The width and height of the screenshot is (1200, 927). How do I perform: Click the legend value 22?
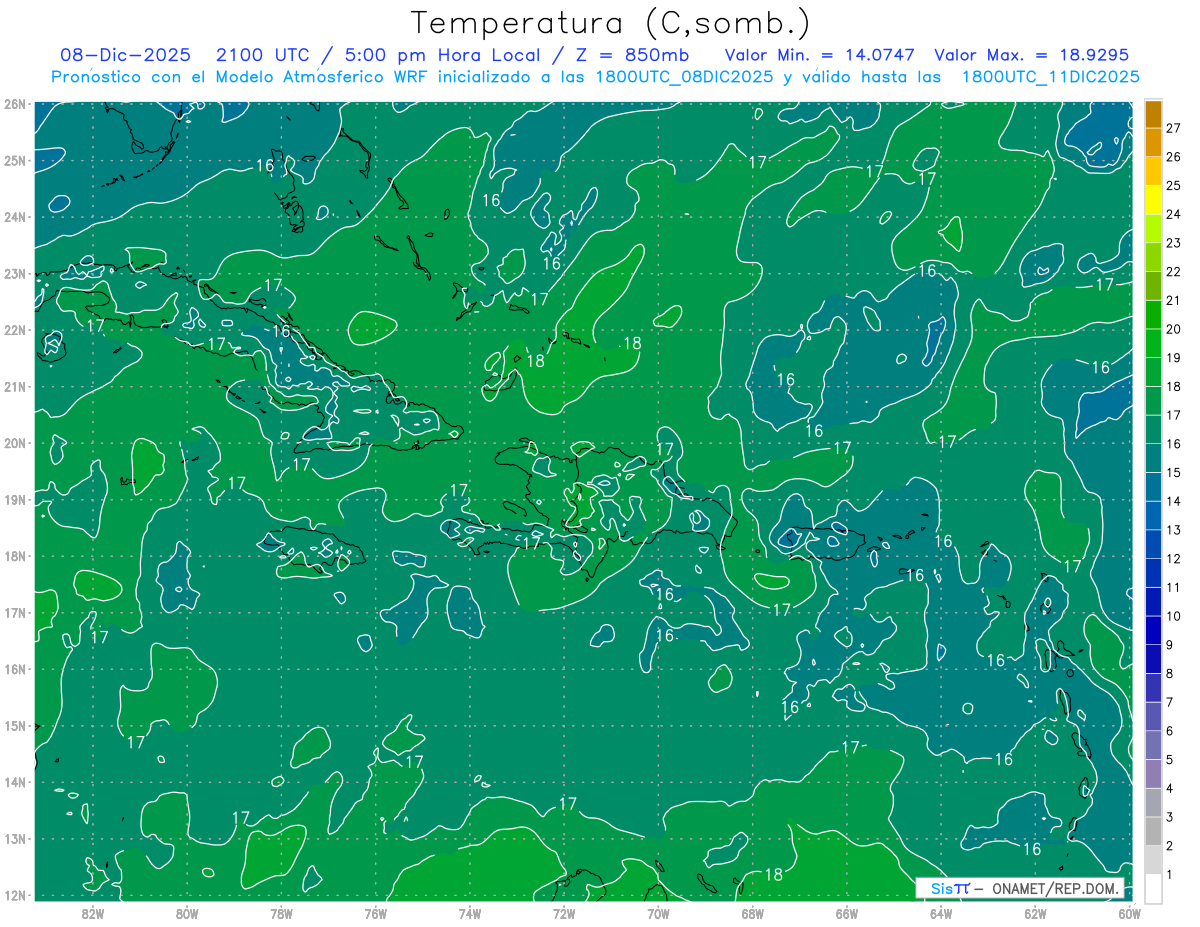click(1174, 272)
